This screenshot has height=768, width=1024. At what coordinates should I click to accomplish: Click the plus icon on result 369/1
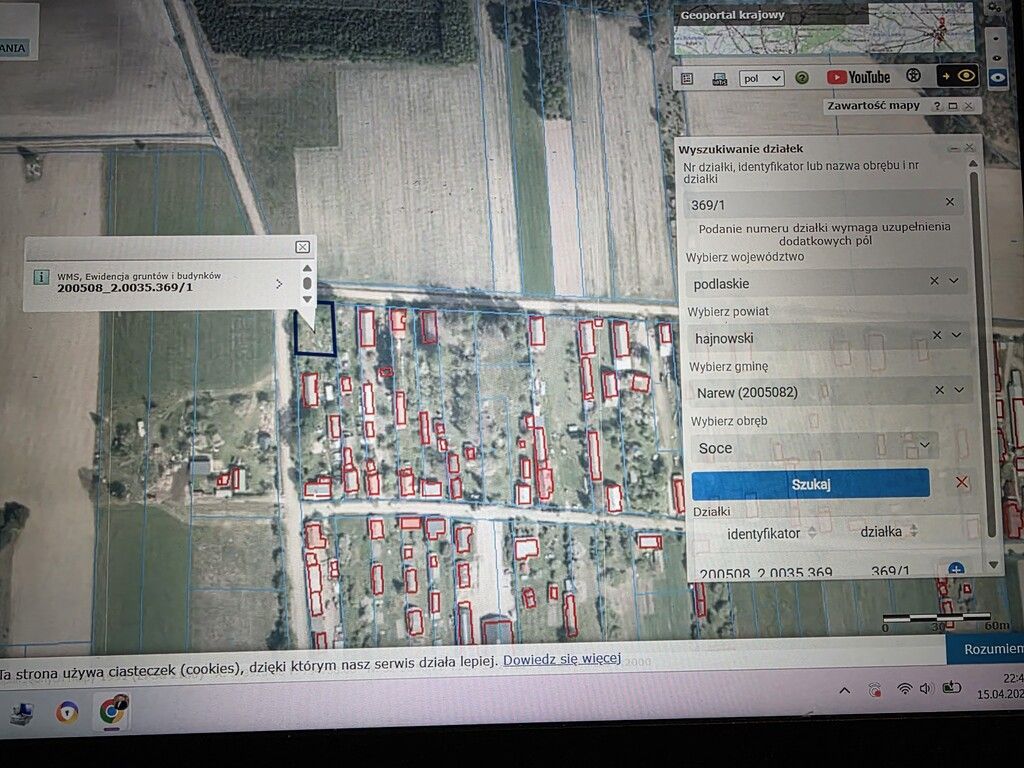(955, 569)
